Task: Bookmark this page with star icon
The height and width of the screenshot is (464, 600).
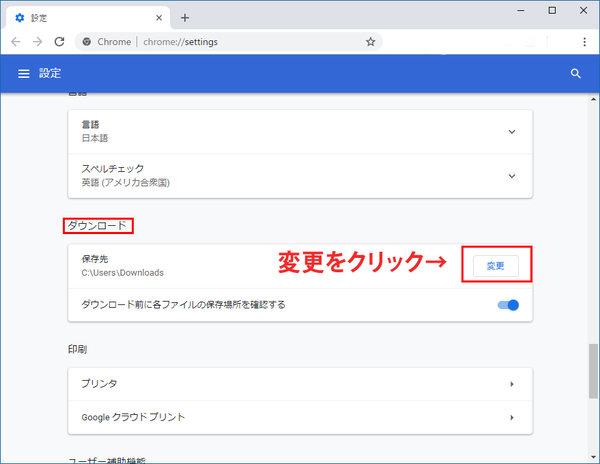Action: click(x=370, y=42)
